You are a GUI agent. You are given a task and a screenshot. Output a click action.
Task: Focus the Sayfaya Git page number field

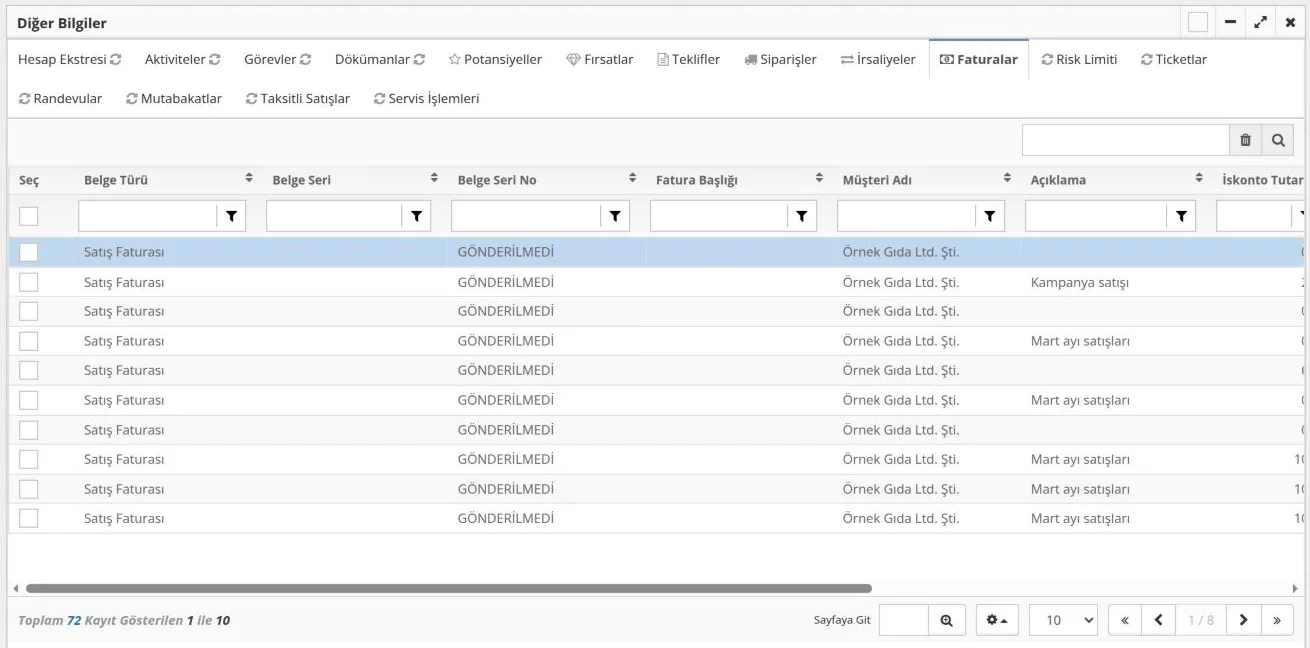pos(904,620)
